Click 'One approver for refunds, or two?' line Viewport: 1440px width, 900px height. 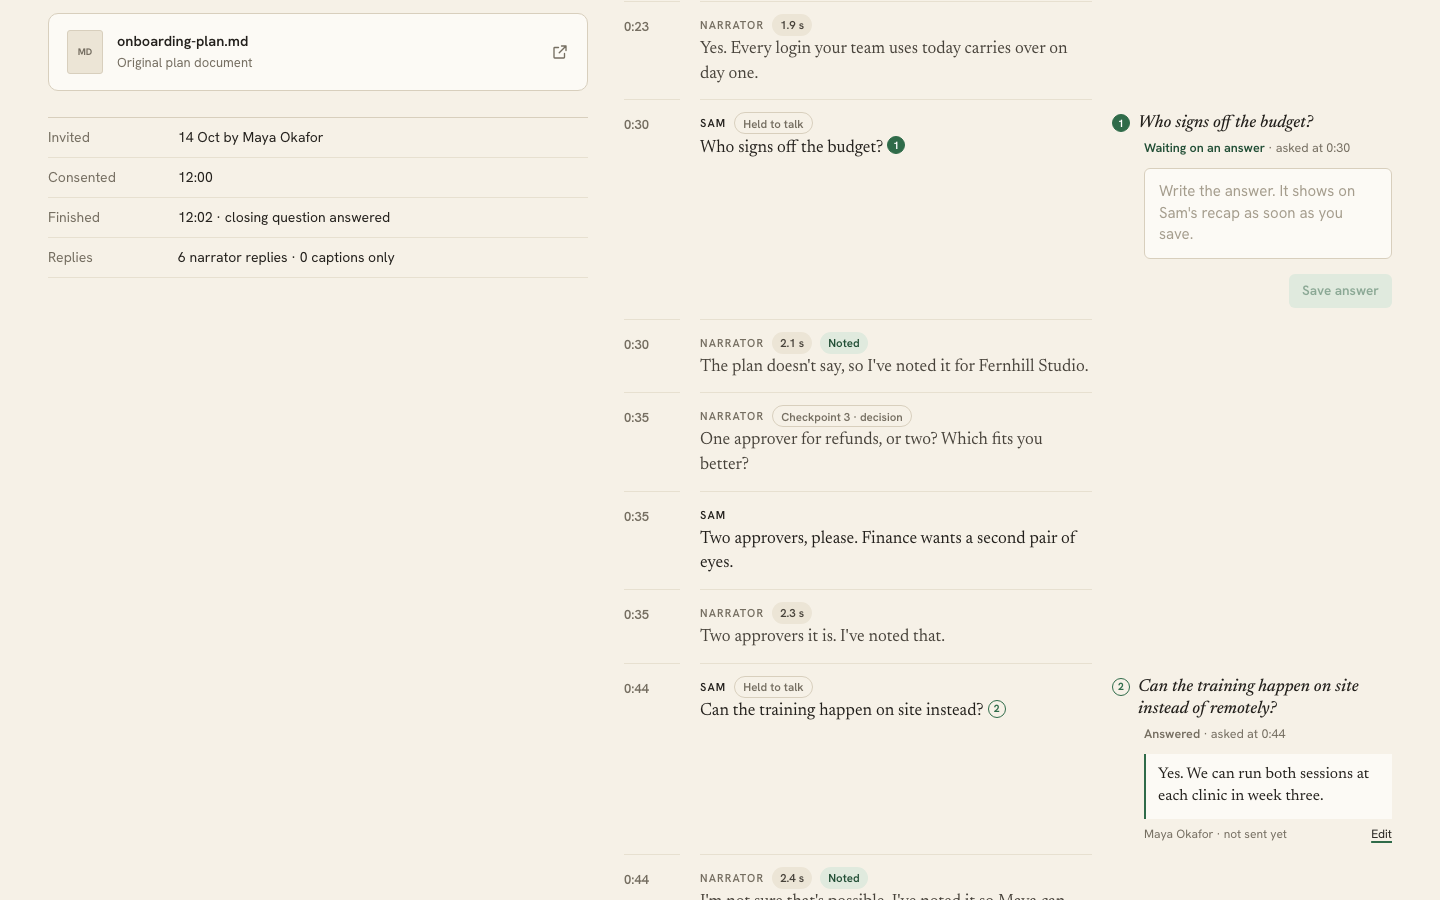pyautogui.click(x=871, y=451)
